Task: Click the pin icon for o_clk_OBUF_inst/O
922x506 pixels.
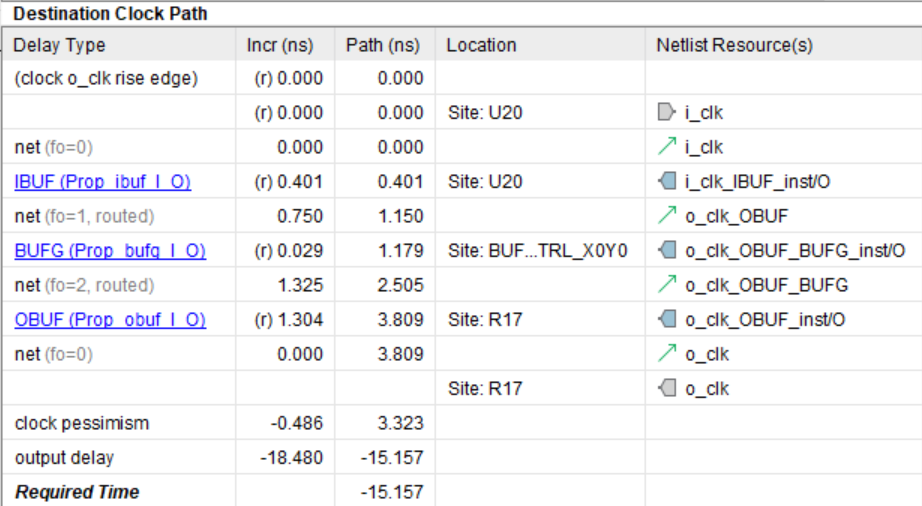Action: (x=666, y=319)
